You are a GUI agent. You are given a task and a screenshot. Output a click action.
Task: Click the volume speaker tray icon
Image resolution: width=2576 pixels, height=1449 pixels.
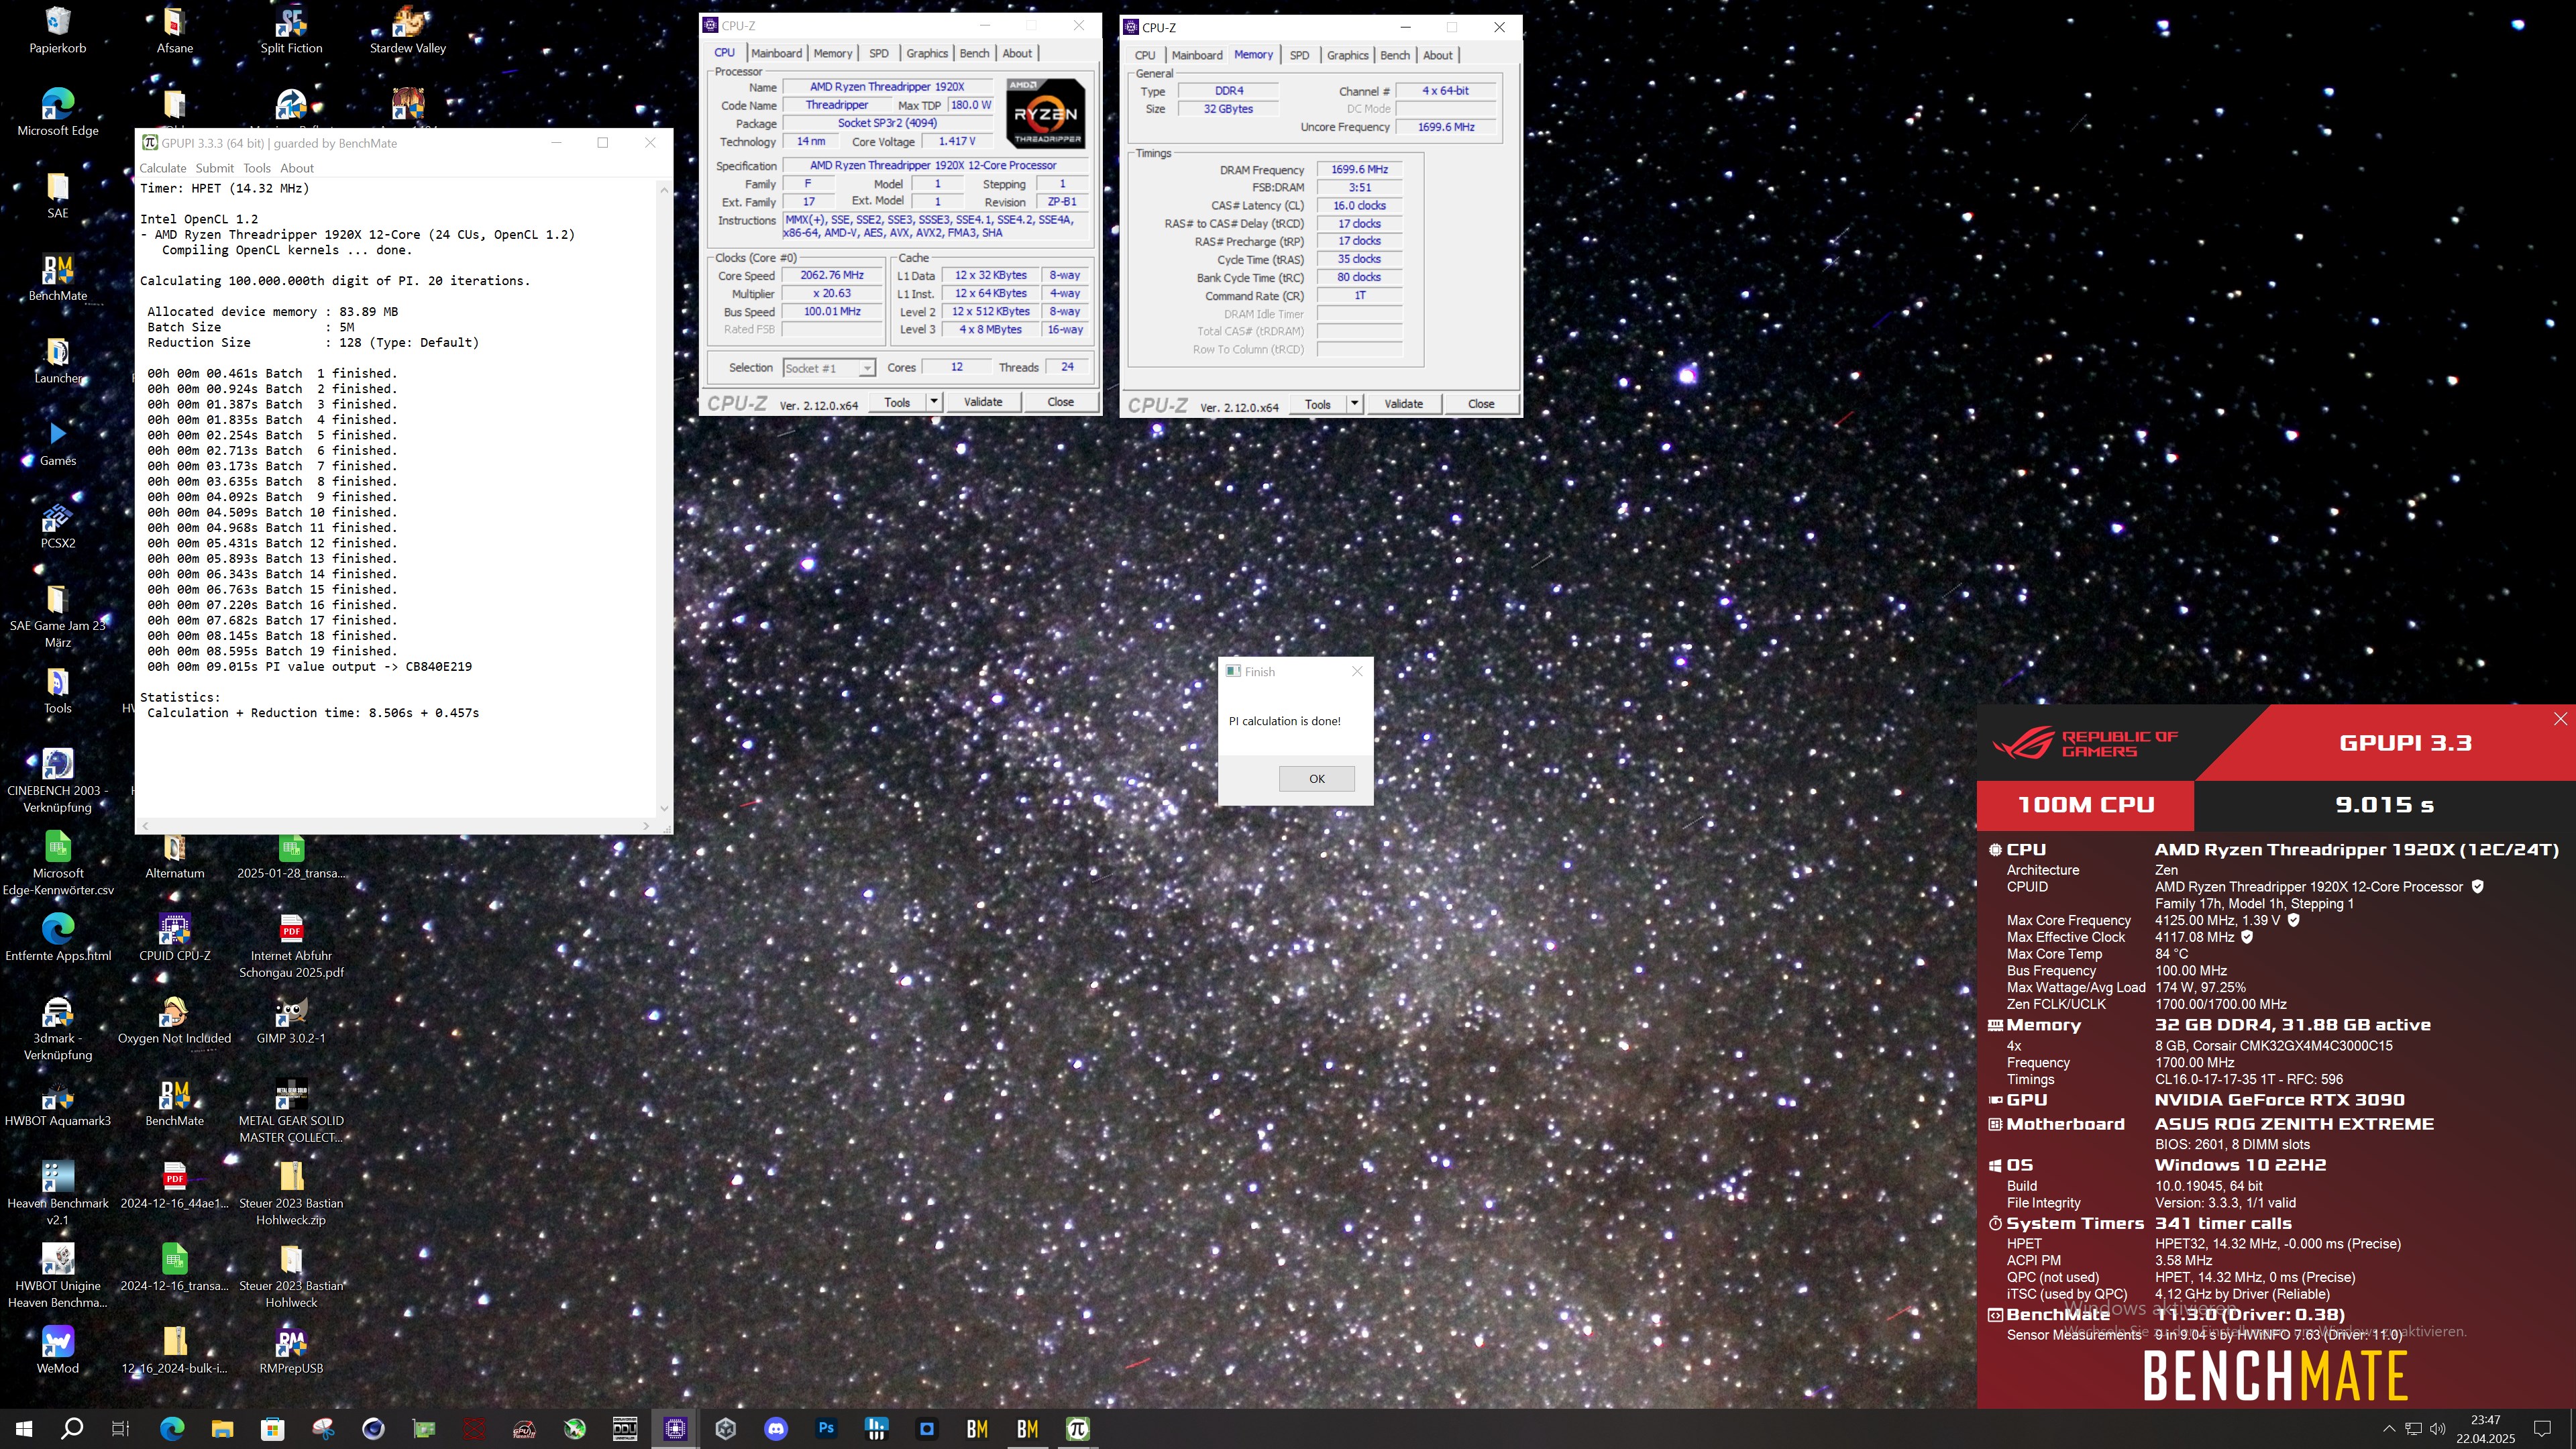[2437, 1429]
